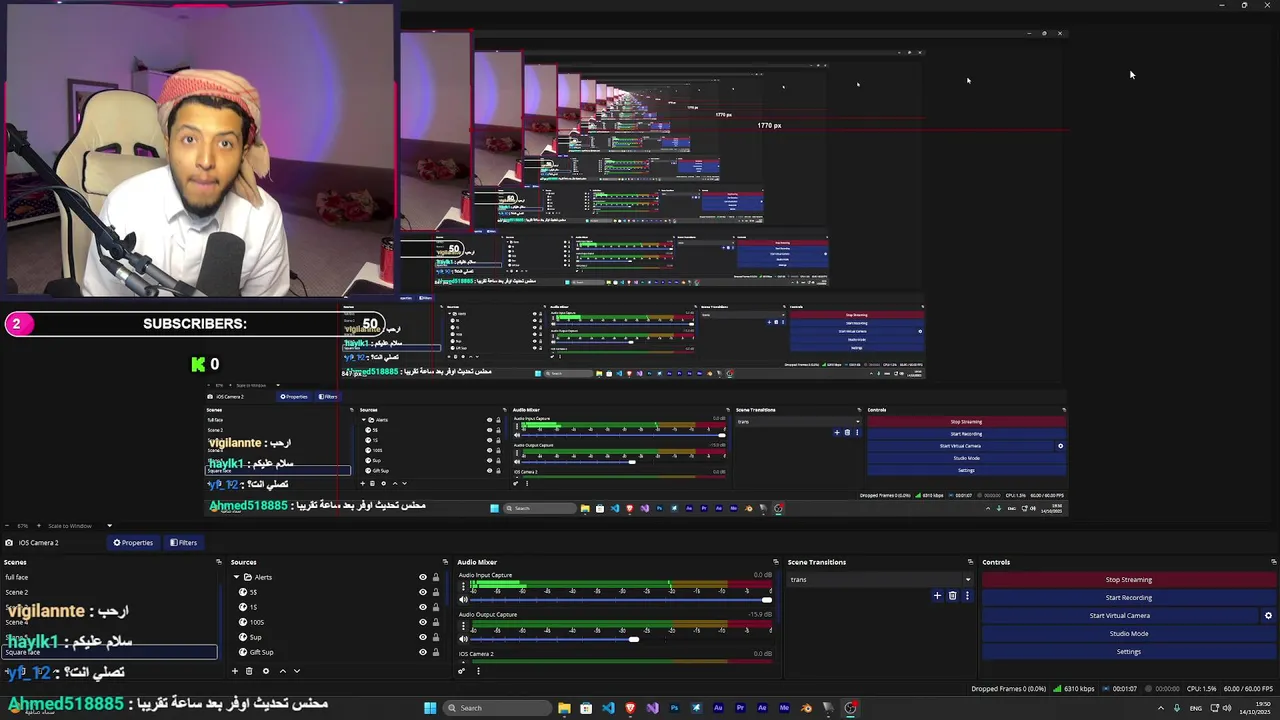The image size is (1280, 720).
Task: Open Audio Mixer bottom options menu
Action: click(478, 671)
